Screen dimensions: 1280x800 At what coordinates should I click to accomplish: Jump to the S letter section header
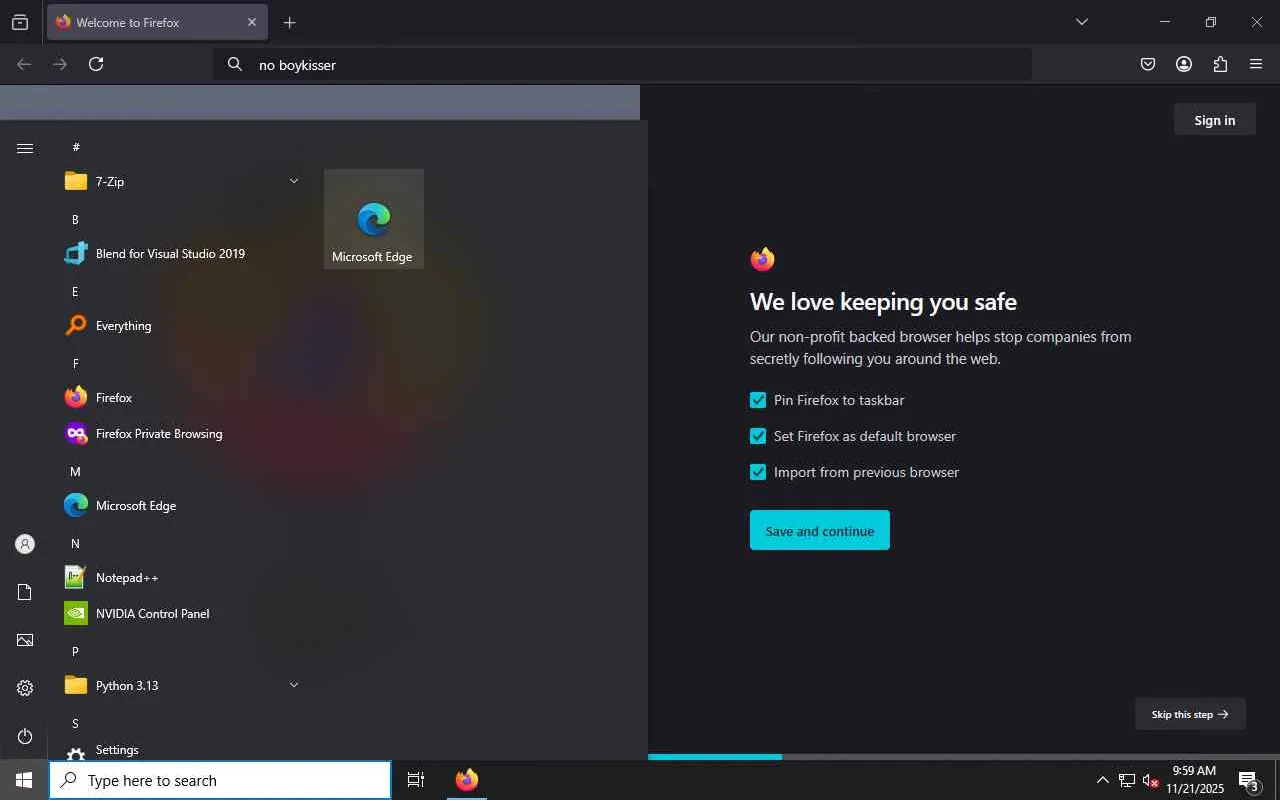point(75,723)
